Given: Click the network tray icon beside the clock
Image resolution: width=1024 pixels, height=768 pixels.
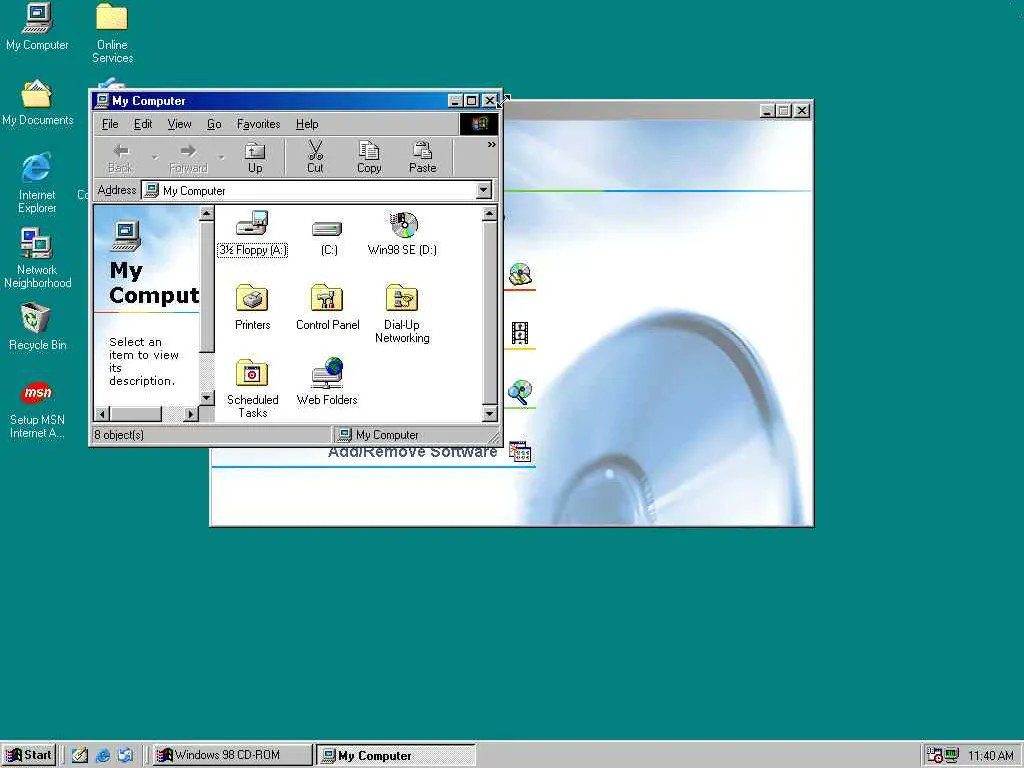Looking at the screenshot, I should click(x=952, y=756).
